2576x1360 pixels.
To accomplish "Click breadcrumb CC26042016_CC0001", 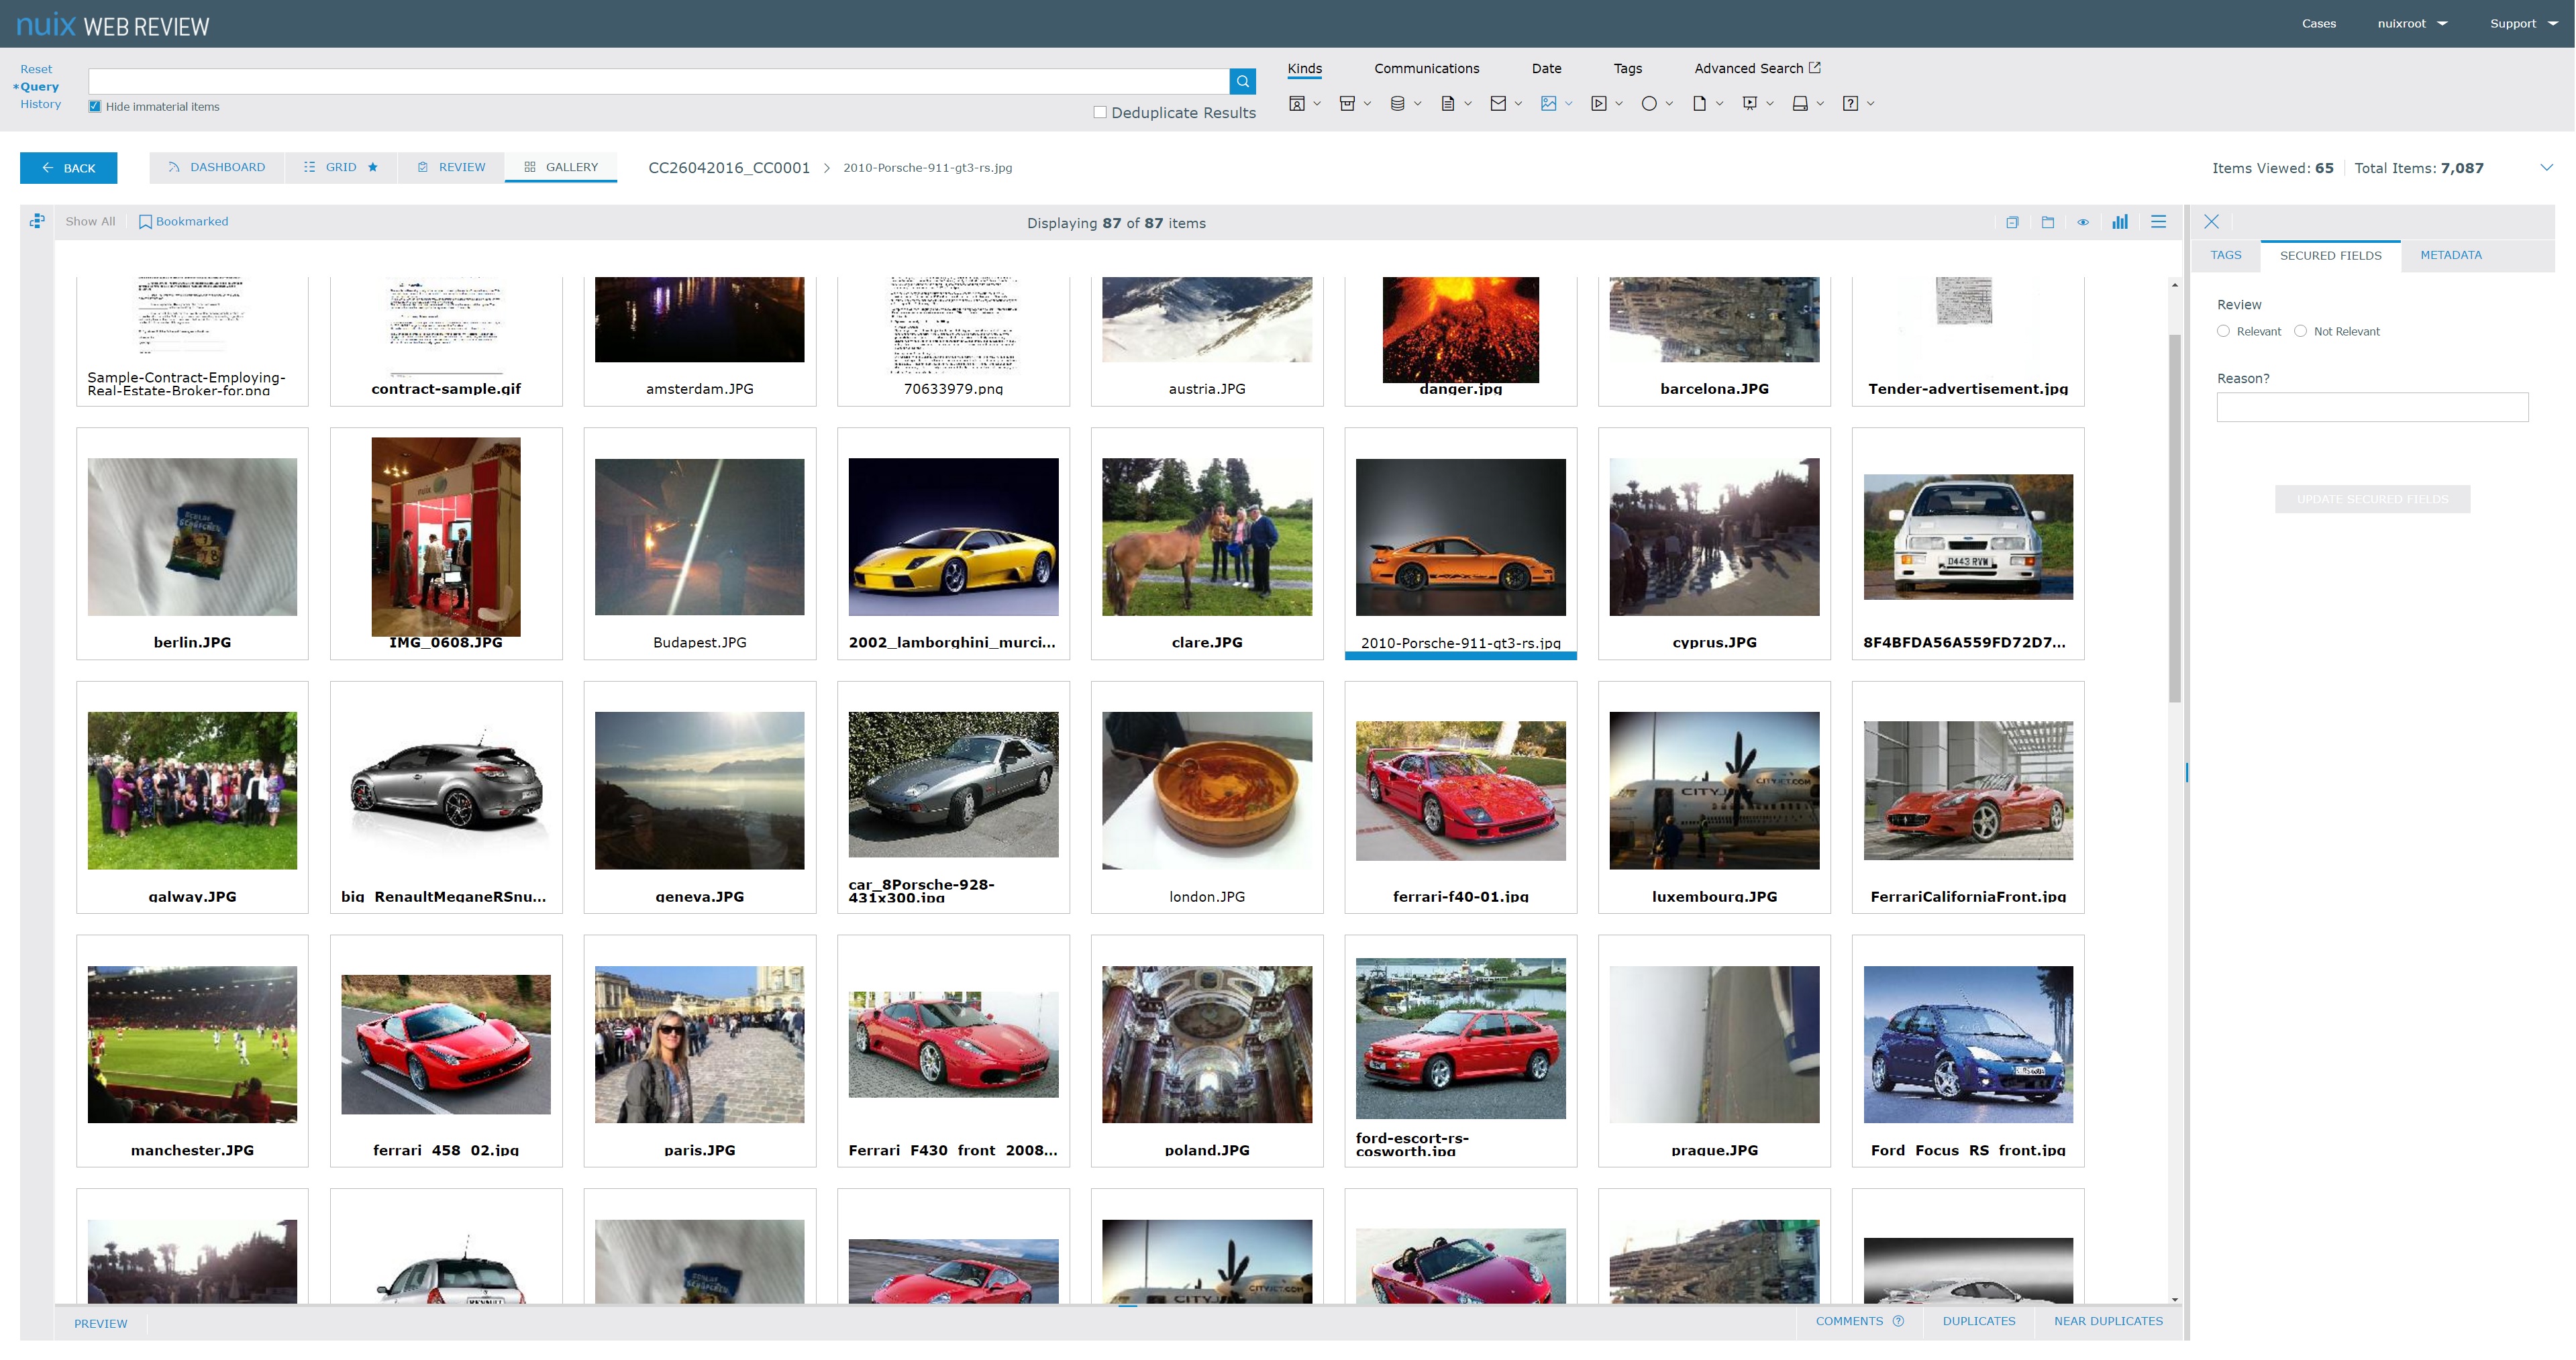I will [729, 167].
